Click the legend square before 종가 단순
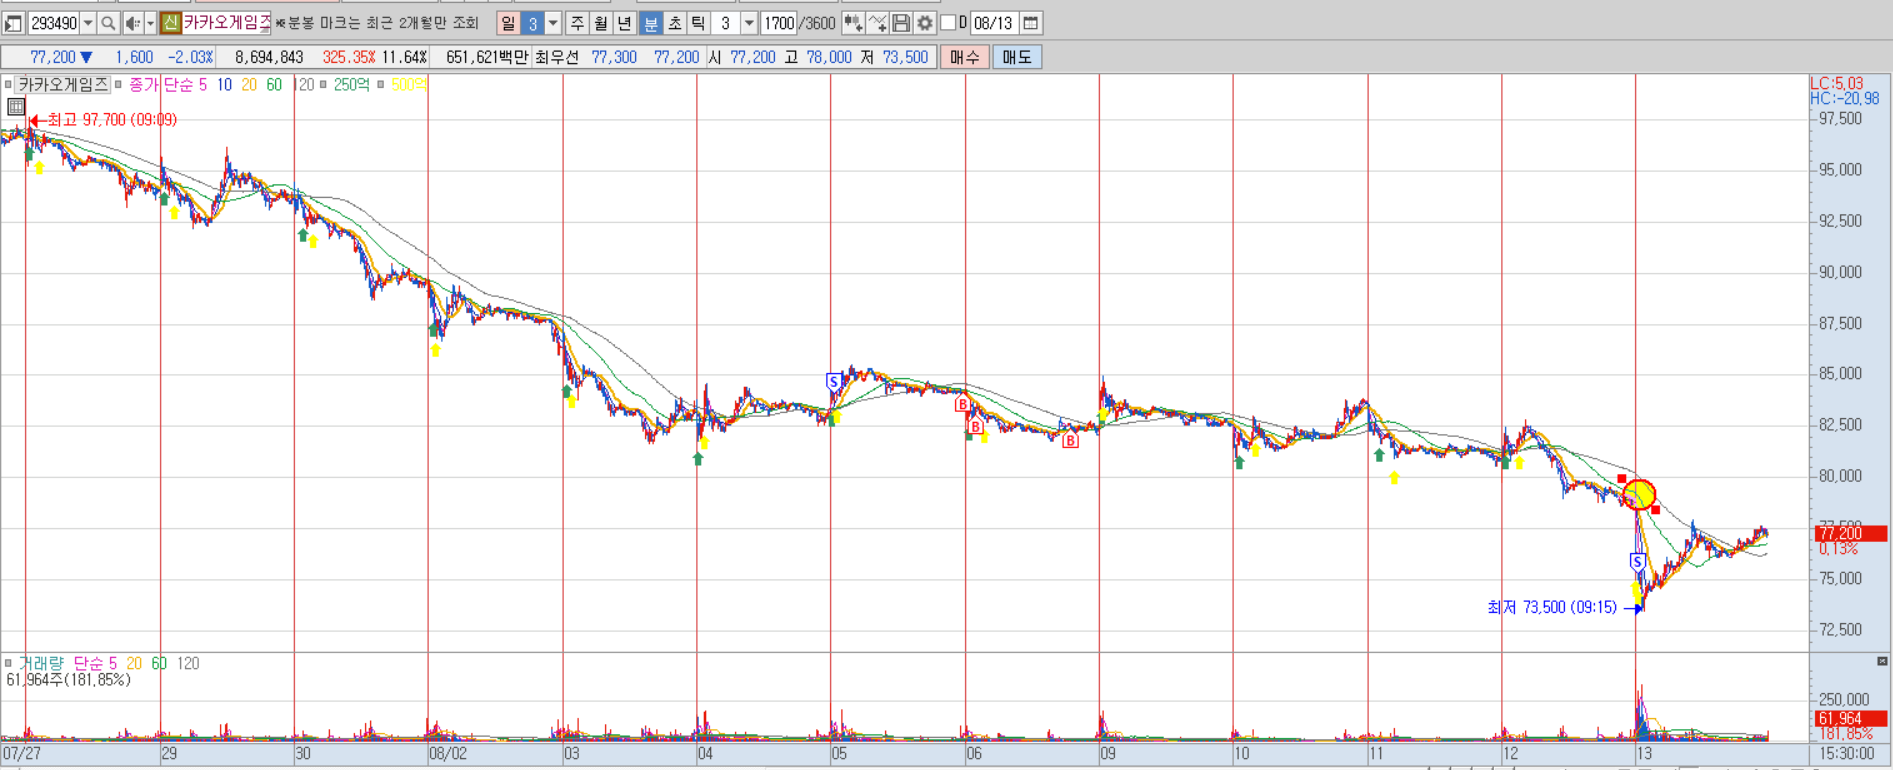 pyautogui.click(x=118, y=85)
